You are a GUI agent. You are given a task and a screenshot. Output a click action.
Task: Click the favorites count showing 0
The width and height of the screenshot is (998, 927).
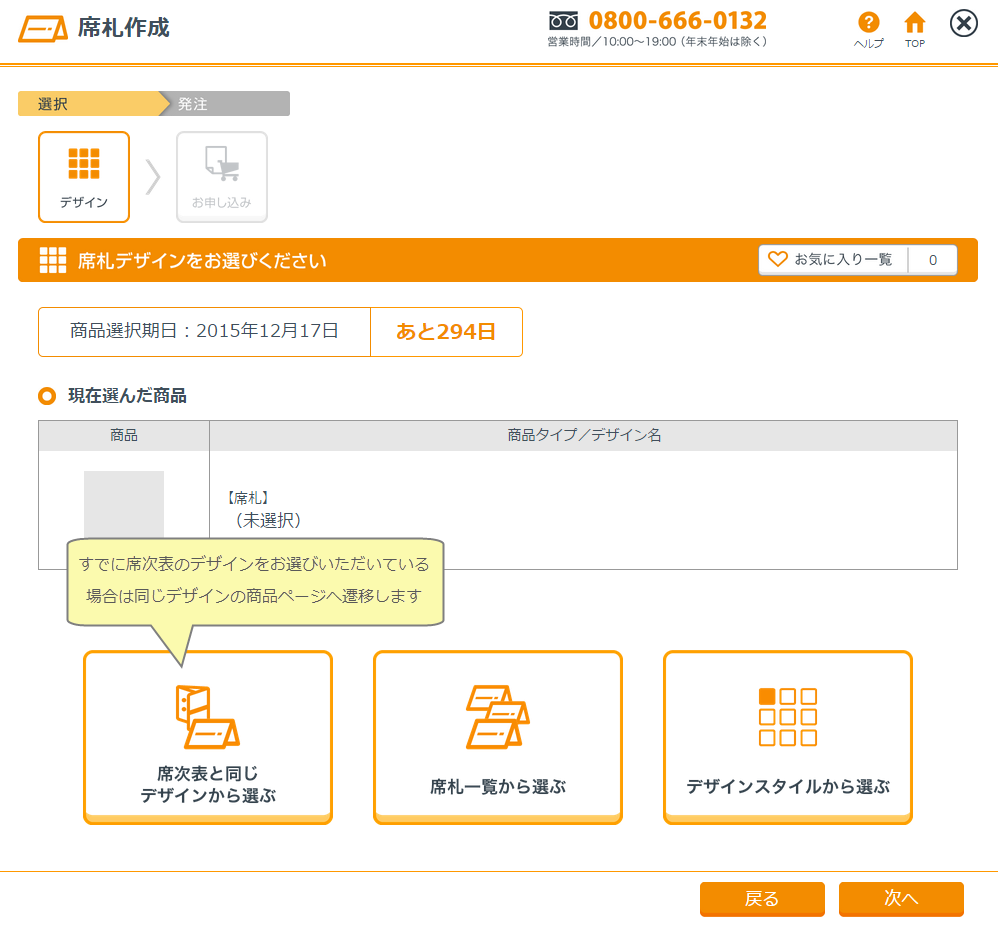click(x=932, y=260)
